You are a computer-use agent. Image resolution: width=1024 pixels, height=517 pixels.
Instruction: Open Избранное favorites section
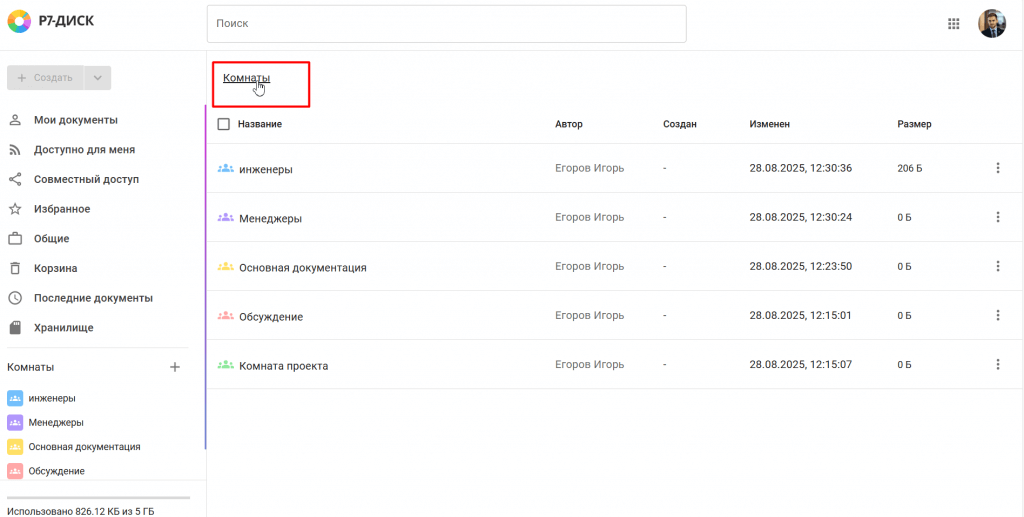click(62, 209)
